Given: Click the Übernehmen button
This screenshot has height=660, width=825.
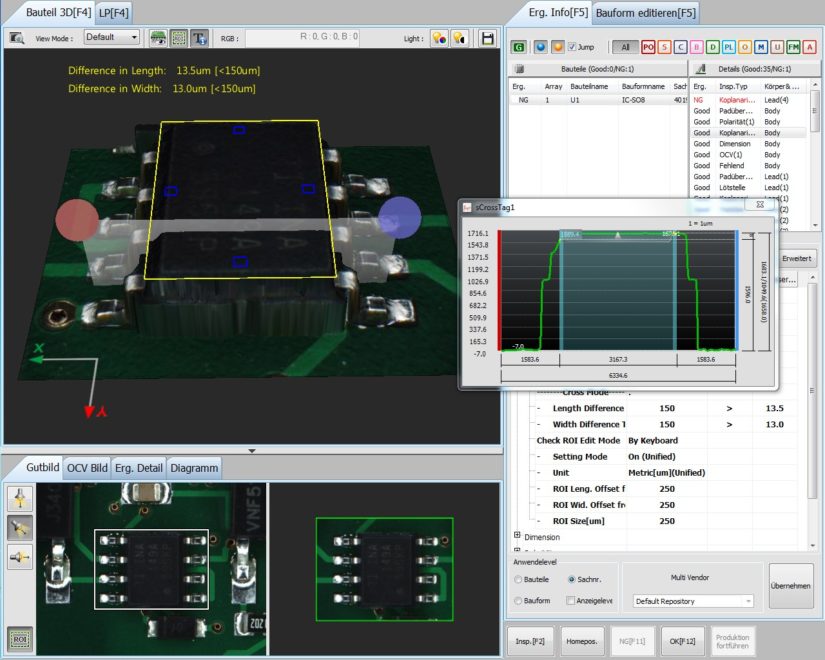Looking at the screenshot, I should pyautogui.click(x=791, y=586).
